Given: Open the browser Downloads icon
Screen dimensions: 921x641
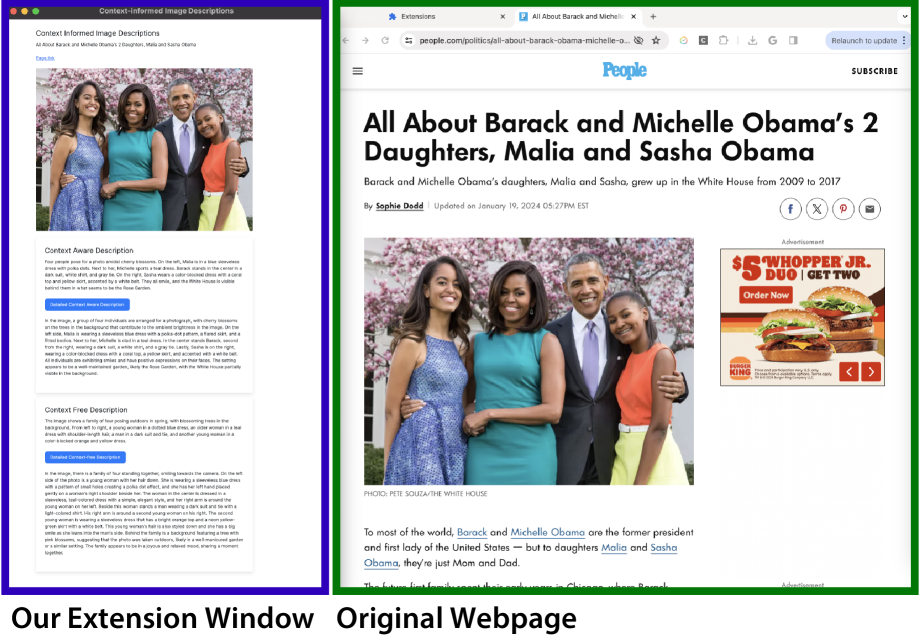Looking at the screenshot, I should coord(752,41).
